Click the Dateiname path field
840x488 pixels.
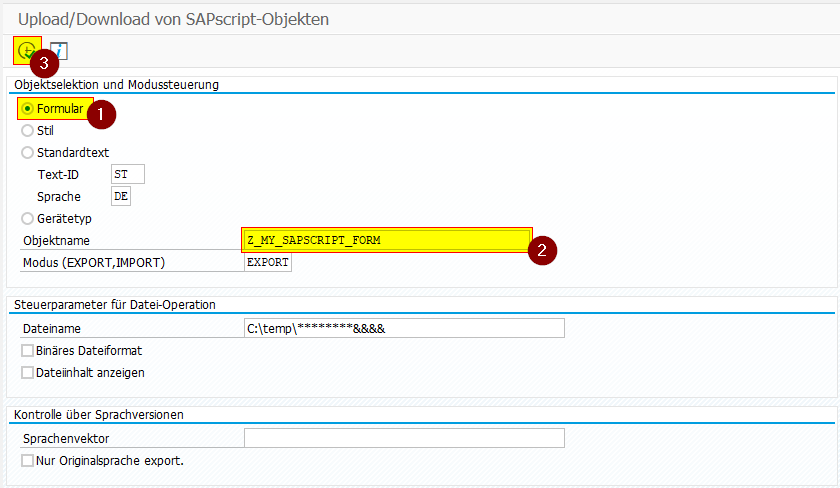(x=404, y=328)
